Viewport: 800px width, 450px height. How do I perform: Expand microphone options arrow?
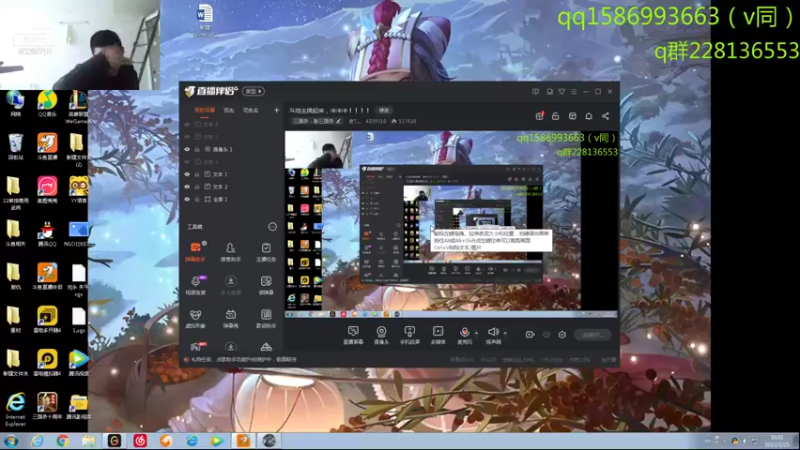477,333
